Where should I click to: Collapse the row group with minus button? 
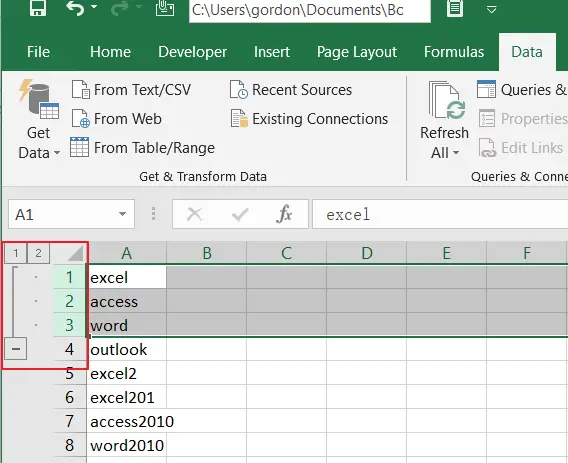[16, 349]
